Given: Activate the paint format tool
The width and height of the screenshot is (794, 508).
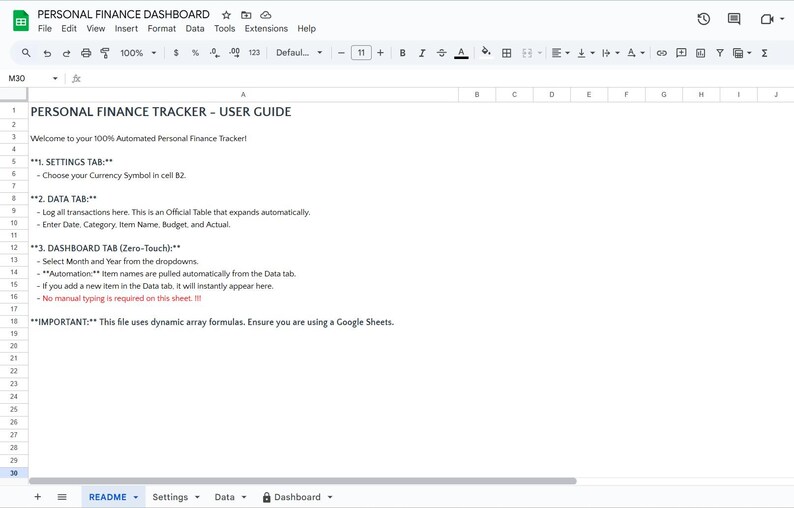Looking at the screenshot, I should (x=105, y=53).
